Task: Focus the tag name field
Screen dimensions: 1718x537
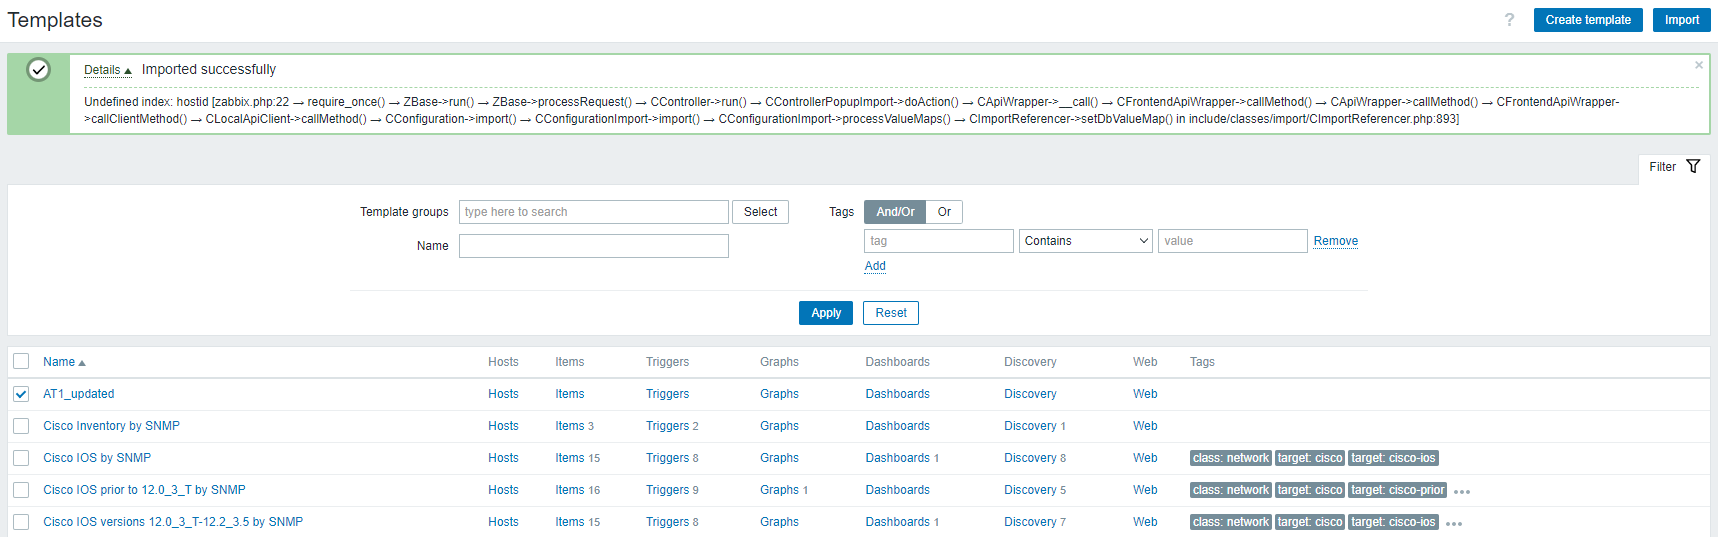Action: [x=939, y=241]
